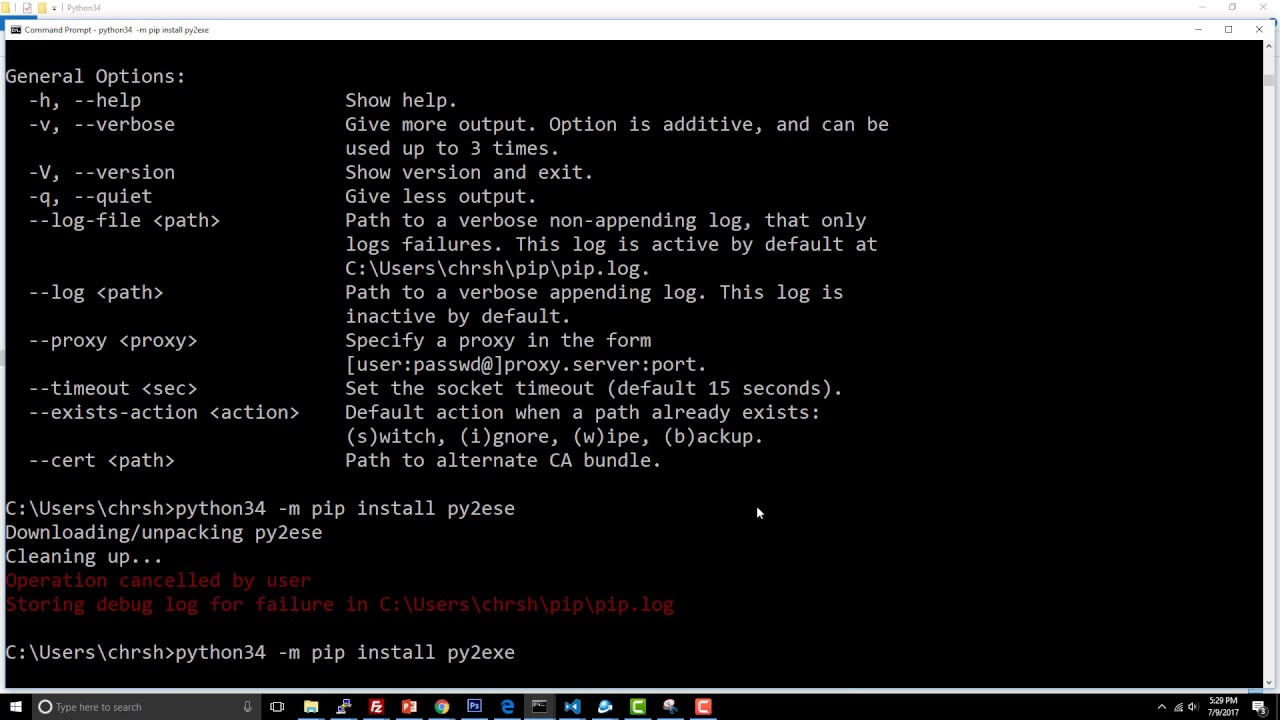Click Properties quick access icon in Explorer window
Viewport: 1280px width, 720px height.
[x=27, y=7]
